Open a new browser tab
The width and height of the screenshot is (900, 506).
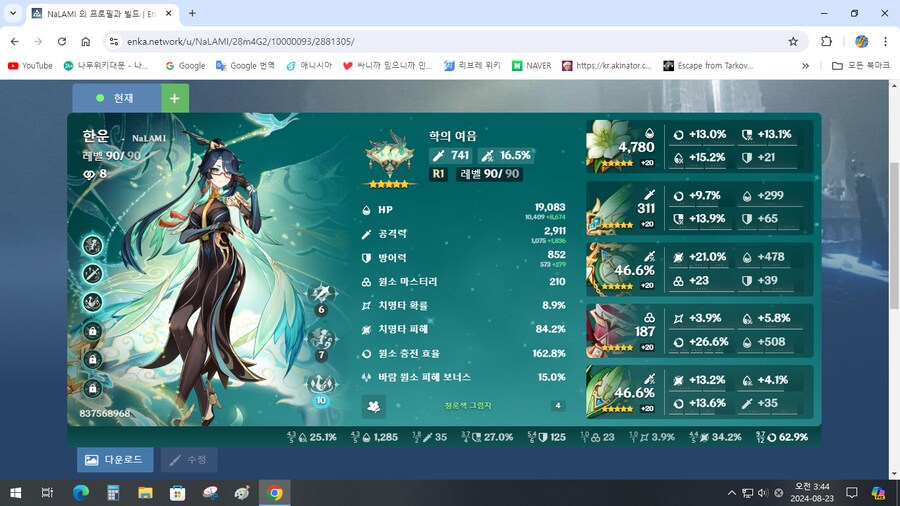point(192,13)
